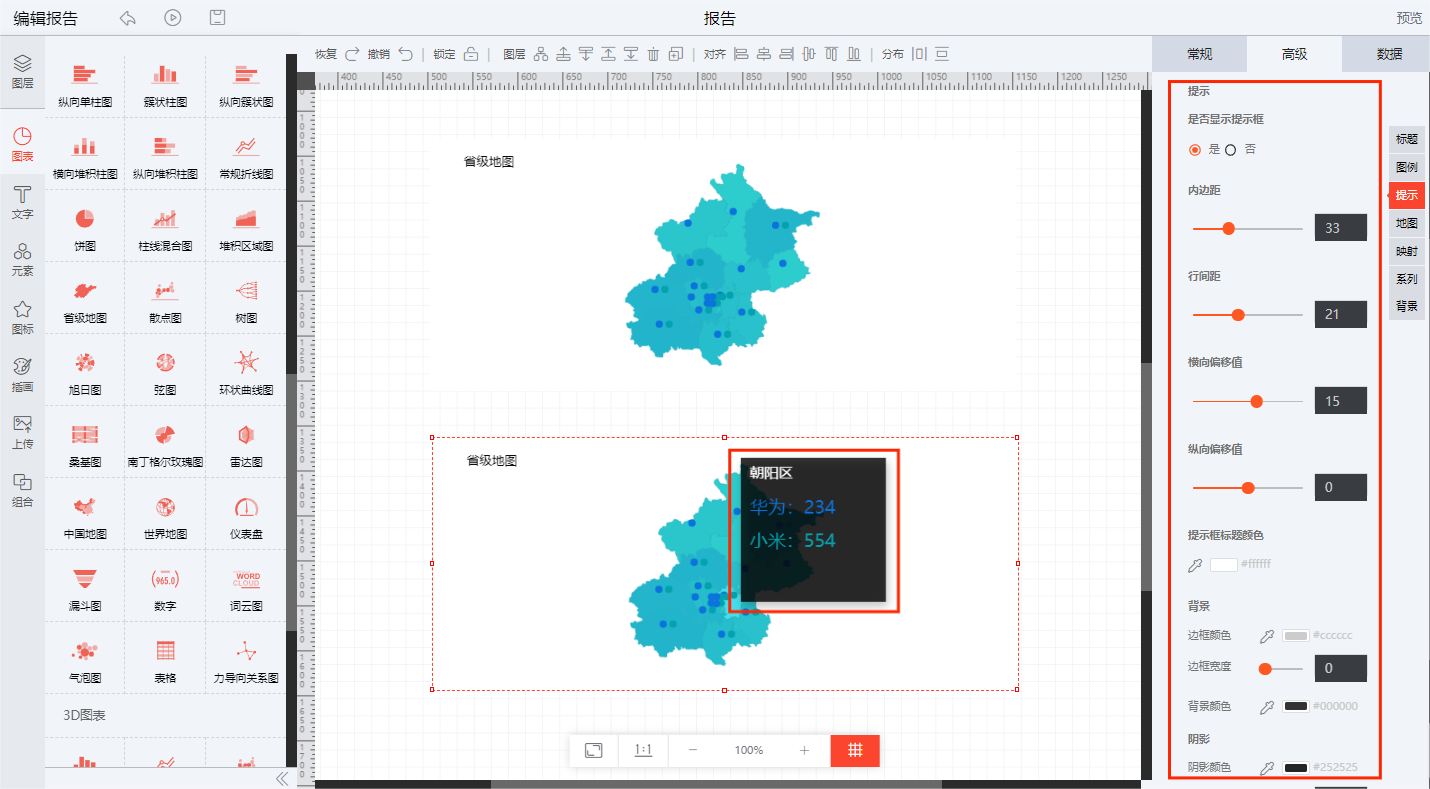This screenshot has height=789, width=1430.
Task: Click the 预览 preview link
Action: pyautogui.click(x=1409, y=18)
